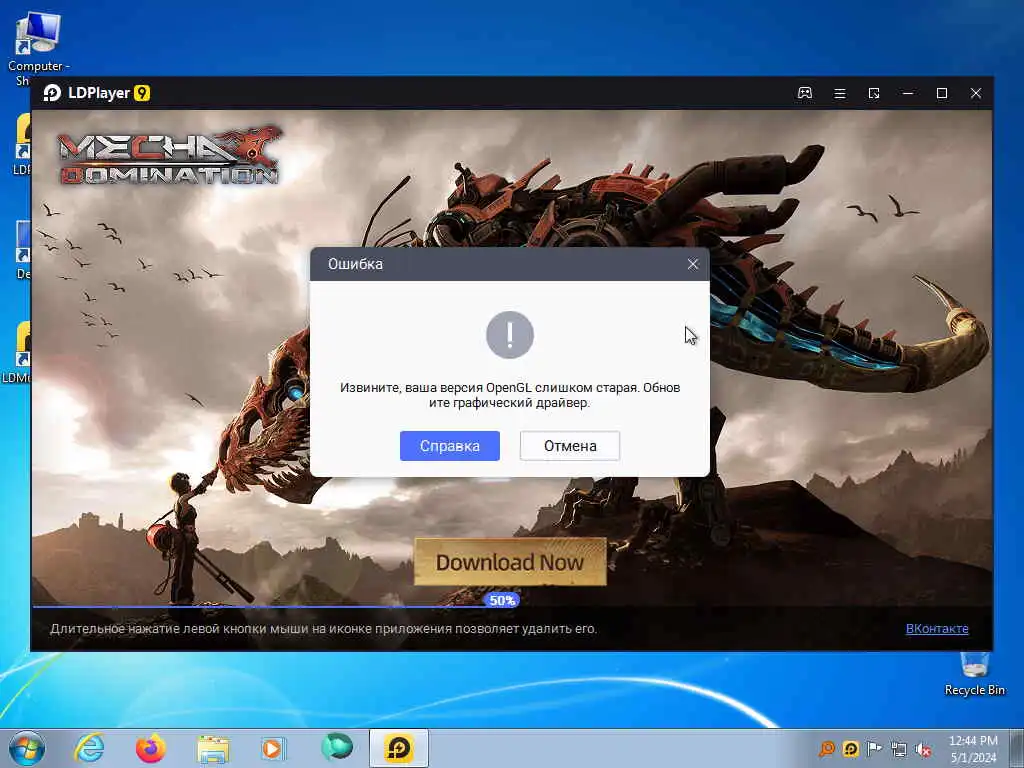Screen dimensions: 1024x768
Task: Open the LDPlayer hamburger menu
Action: (840, 93)
